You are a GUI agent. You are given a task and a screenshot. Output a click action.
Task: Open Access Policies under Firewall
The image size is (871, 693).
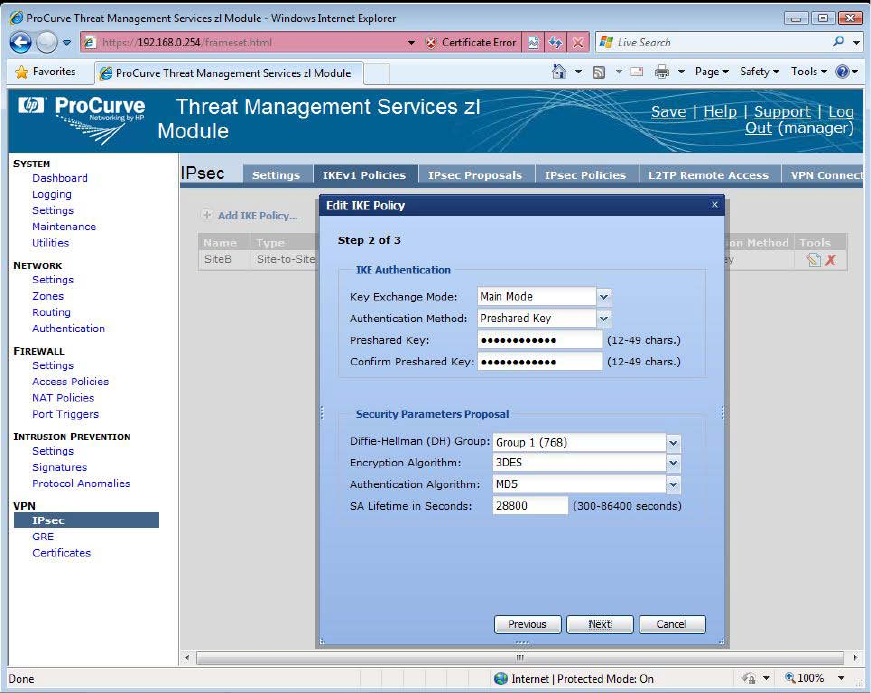tap(71, 381)
